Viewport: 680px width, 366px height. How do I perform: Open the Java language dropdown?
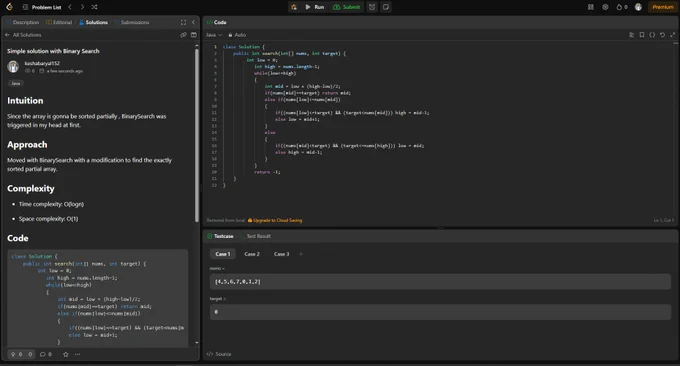point(214,35)
